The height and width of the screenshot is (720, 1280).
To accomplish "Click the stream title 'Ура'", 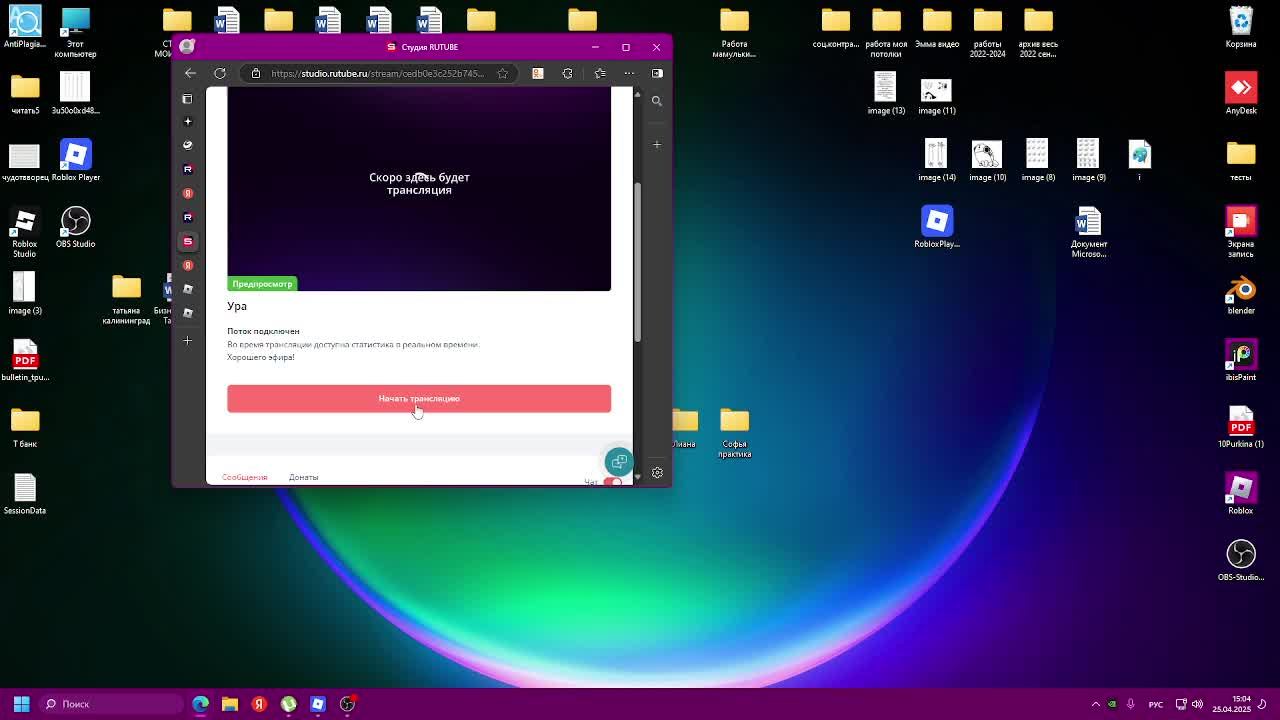I will tap(237, 306).
